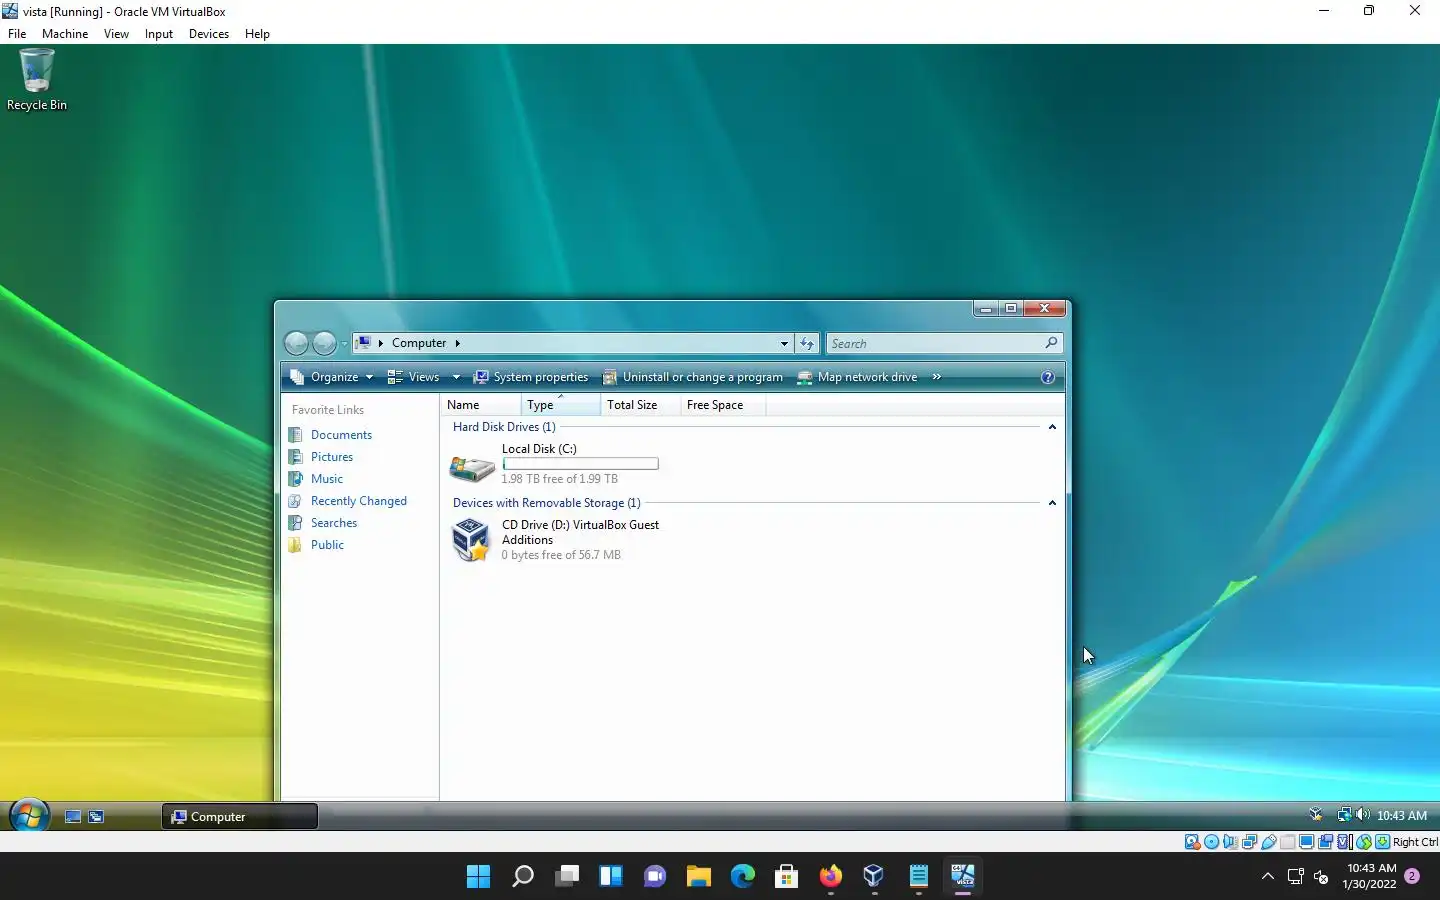
Task: Click Vista tray volume speaker icon
Action: pyautogui.click(x=1363, y=814)
